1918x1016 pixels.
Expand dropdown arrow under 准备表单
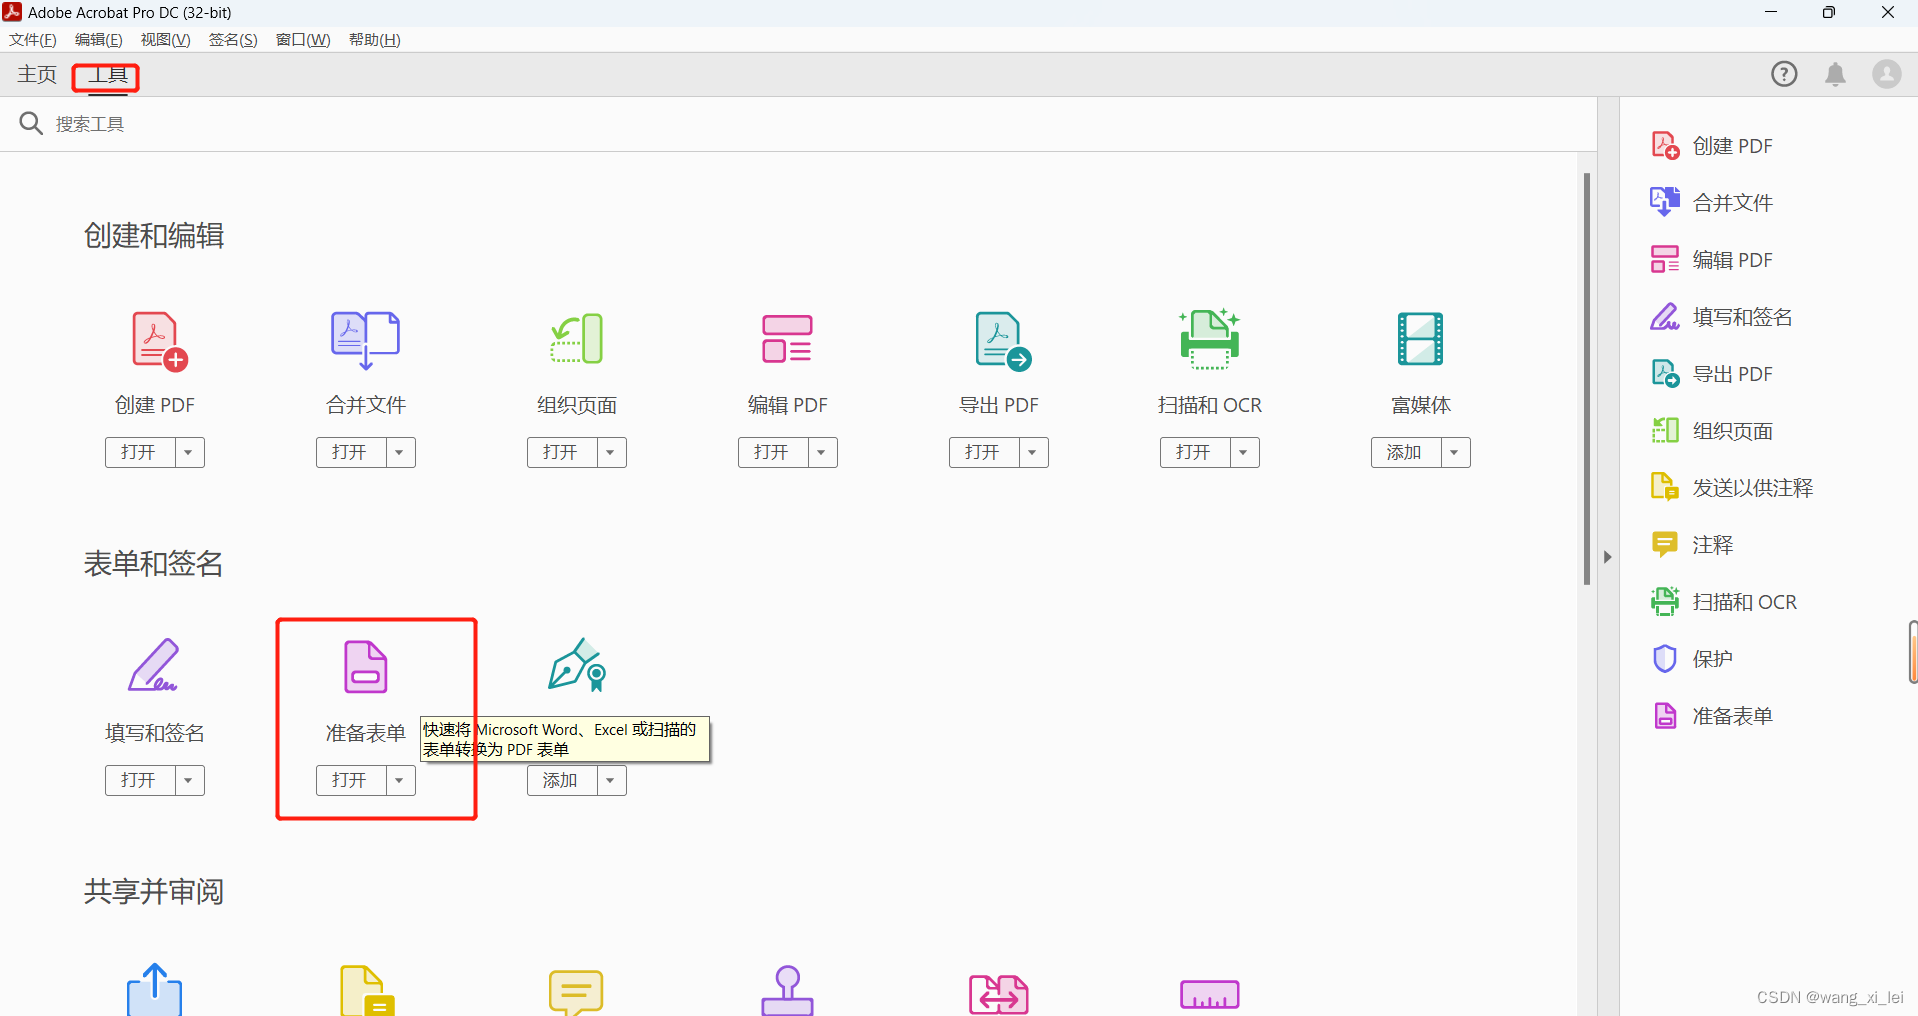point(400,780)
